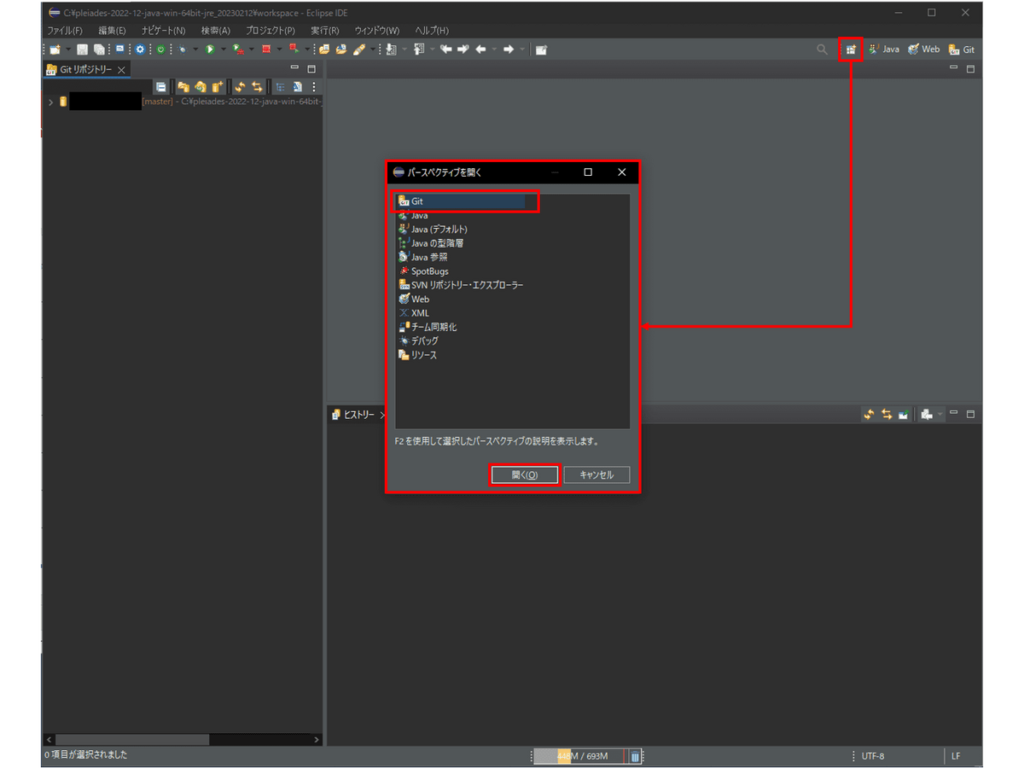Toggle Link with Editor in Git Repositories view
The height and width of the screenshot is (768, 1024).
(257, 87)
